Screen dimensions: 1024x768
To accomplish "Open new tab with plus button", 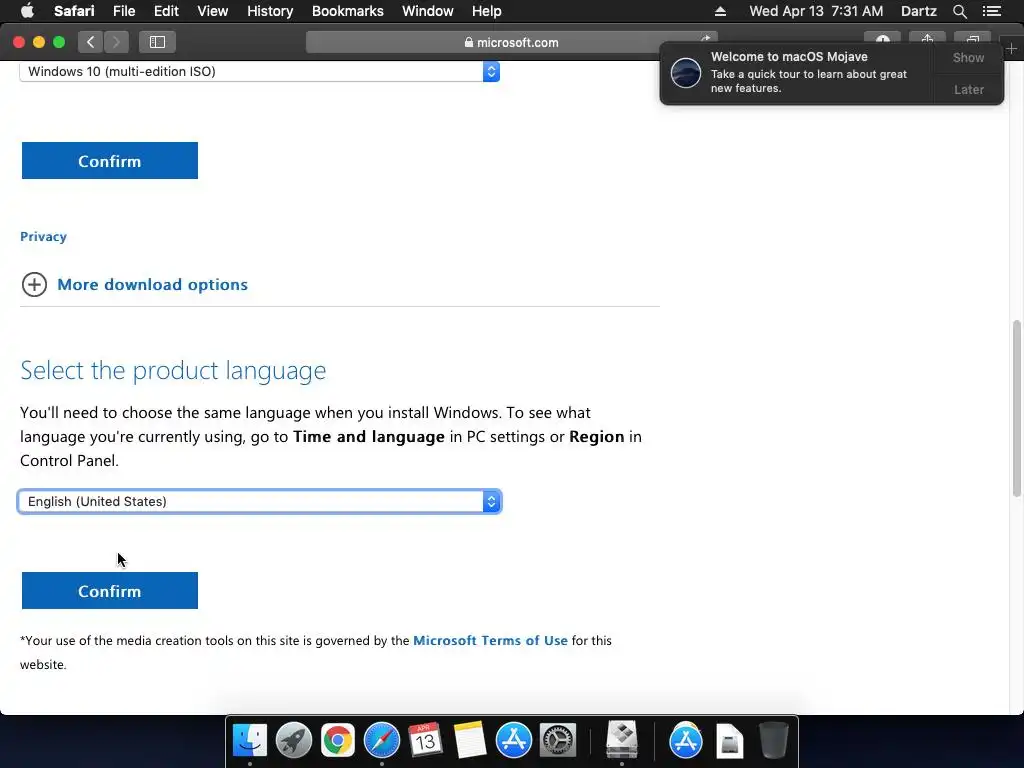I will [x=1012, y=49].
